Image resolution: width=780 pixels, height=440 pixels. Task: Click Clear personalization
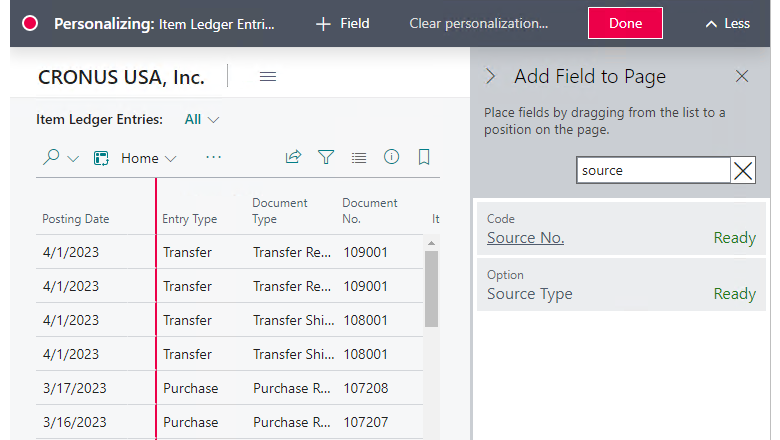479,23
